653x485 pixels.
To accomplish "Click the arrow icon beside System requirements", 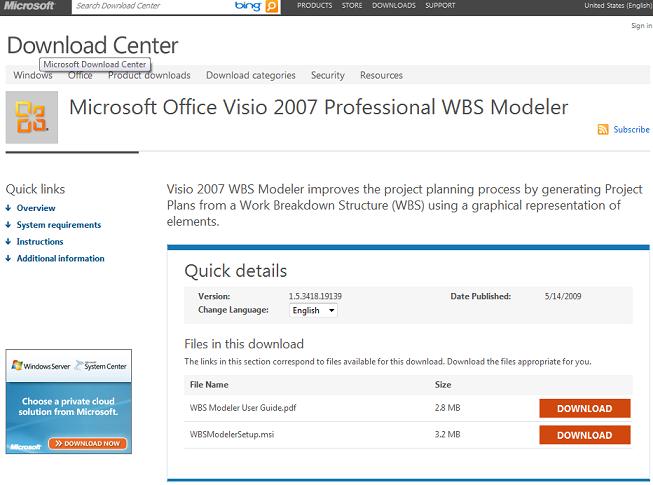I will pyautogui.click(x=9, y=225).
